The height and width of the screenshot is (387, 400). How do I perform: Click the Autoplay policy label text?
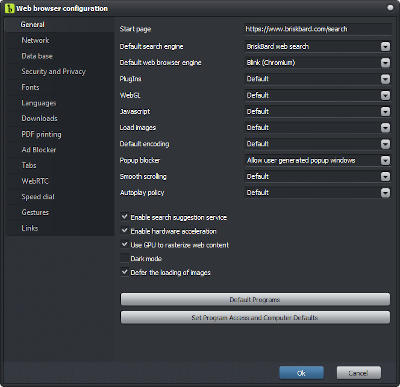[142, 193]
